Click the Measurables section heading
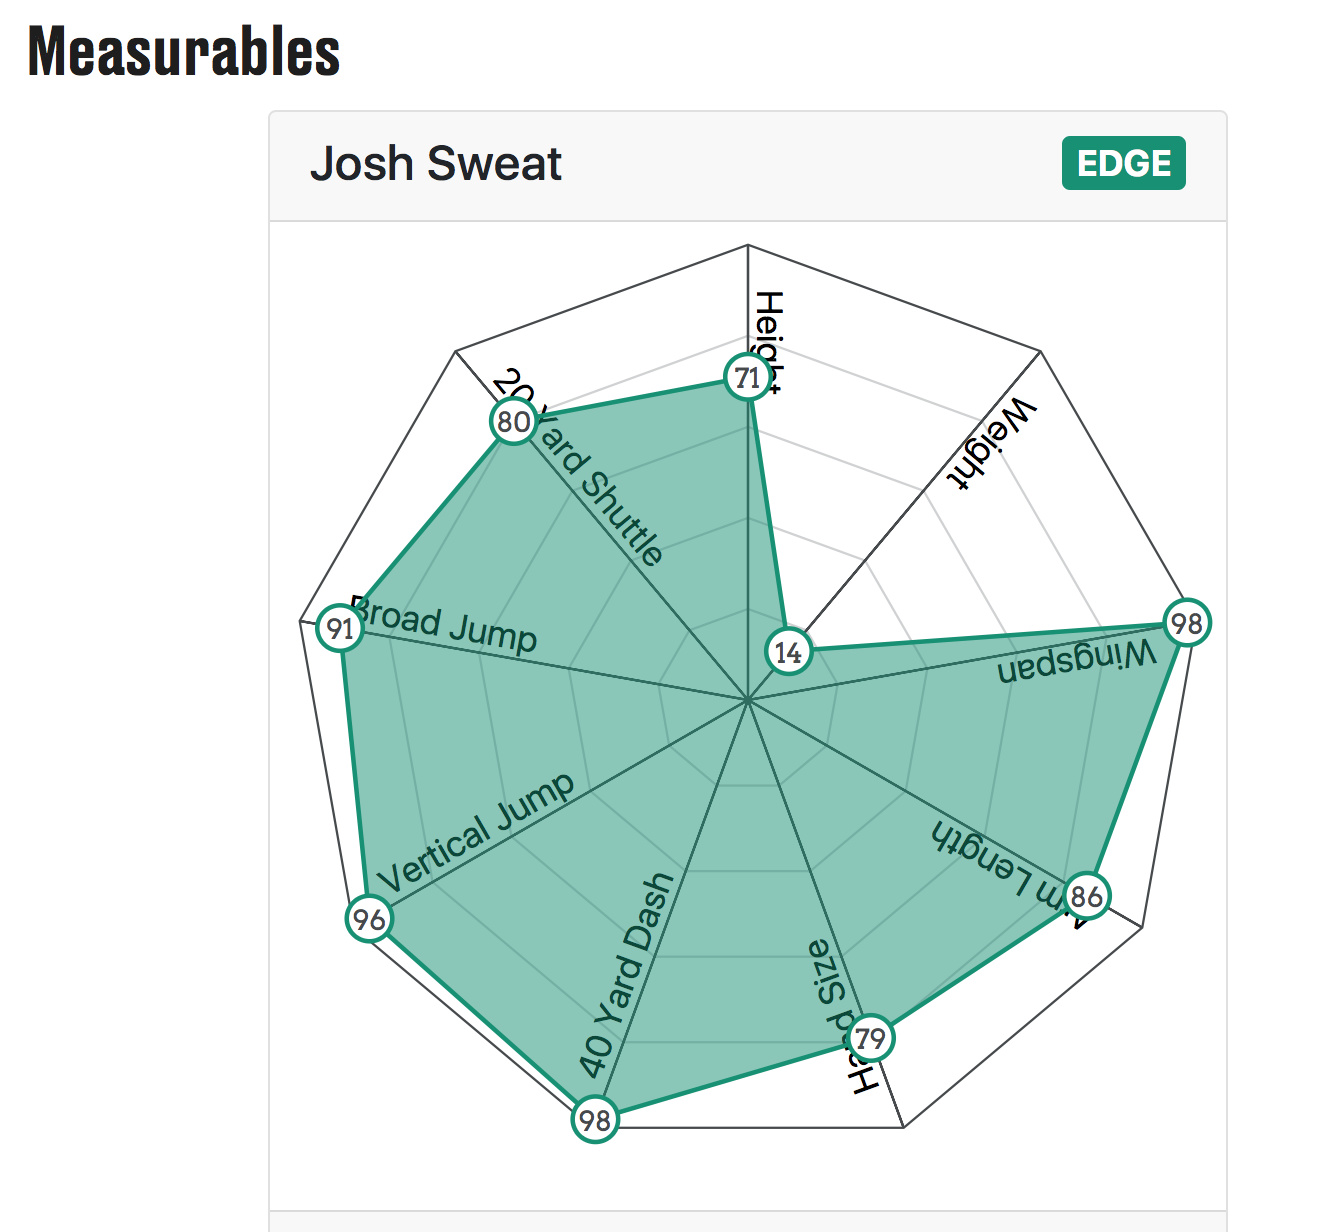Image resolution: width=1338 pixels, height=1232 pixels. click(x=184, y=52)
